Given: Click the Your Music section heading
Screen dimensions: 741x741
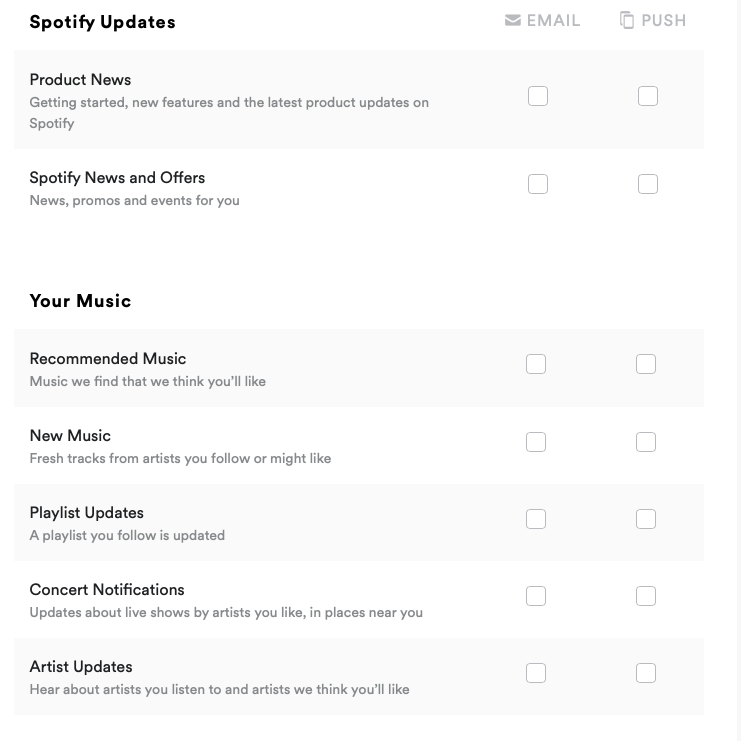Looking at the screenshot, I should (x=80, y=301).
